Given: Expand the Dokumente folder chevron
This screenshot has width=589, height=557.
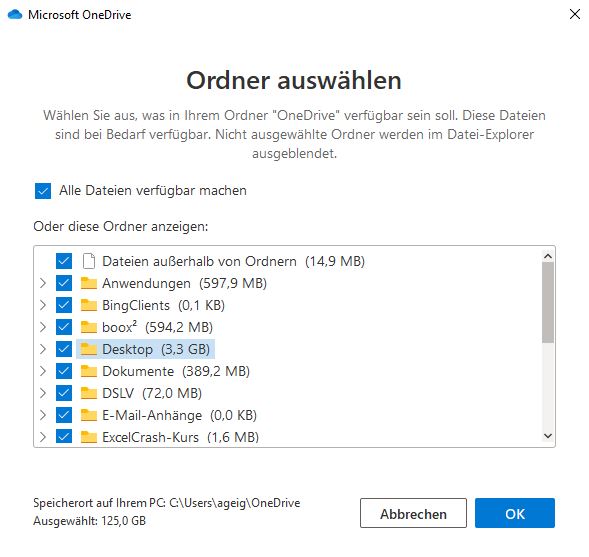Looking at the screenshot, I should pos(43,371).
